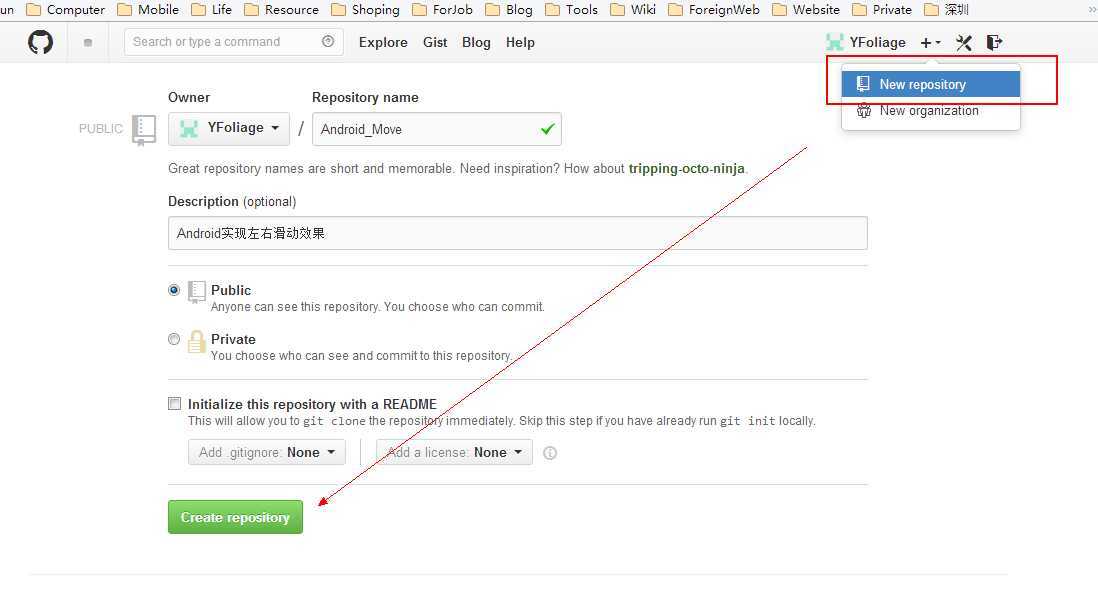The image size is (1098, 591).
Task: Open the notifications indicator dot
Action: (88, 43)
